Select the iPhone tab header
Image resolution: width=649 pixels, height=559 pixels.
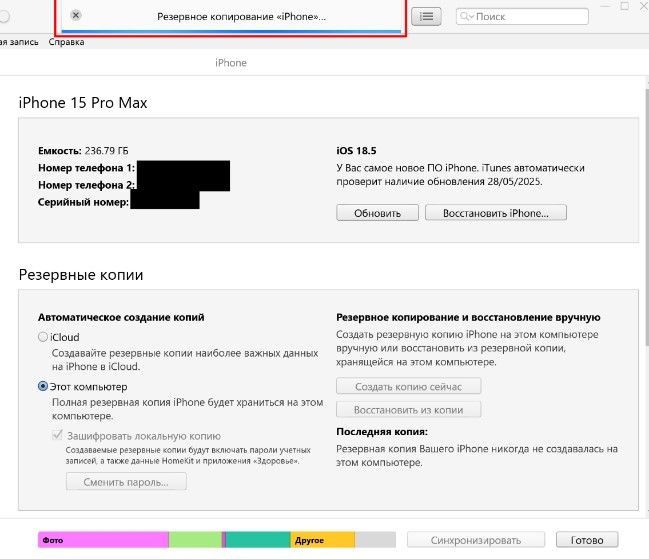[231, 63]
